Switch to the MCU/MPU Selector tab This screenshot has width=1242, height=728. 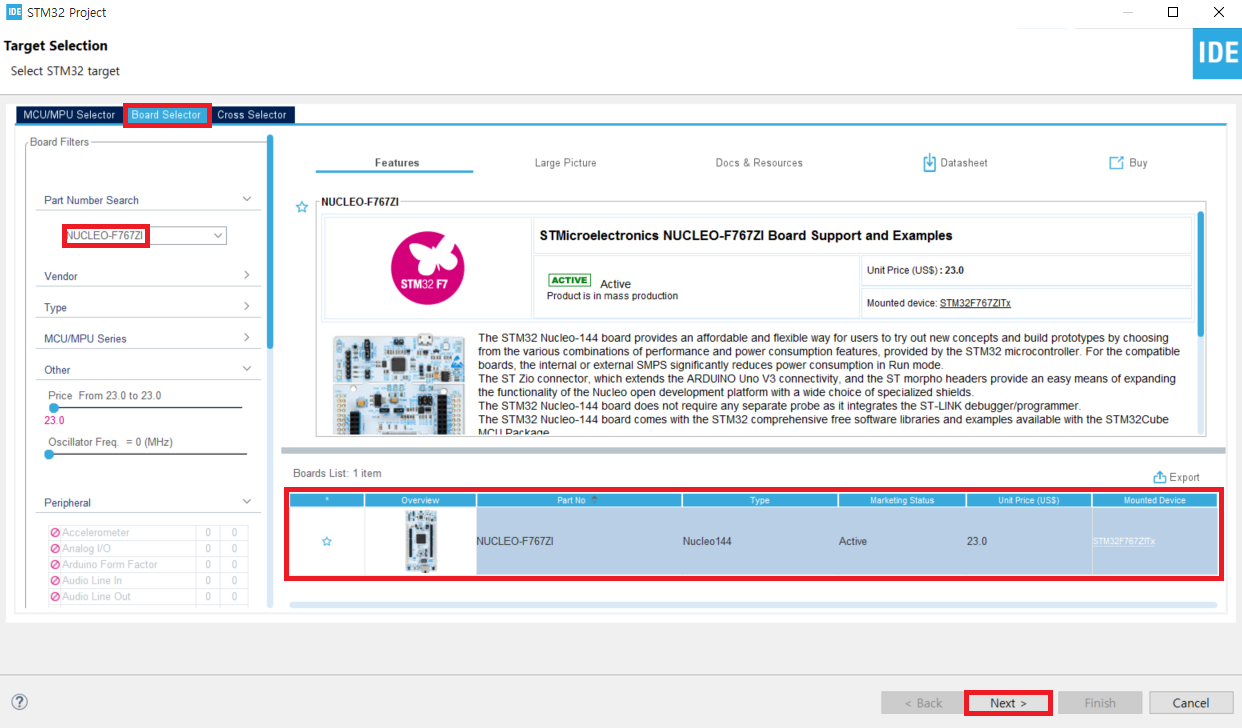click(70, 115)
